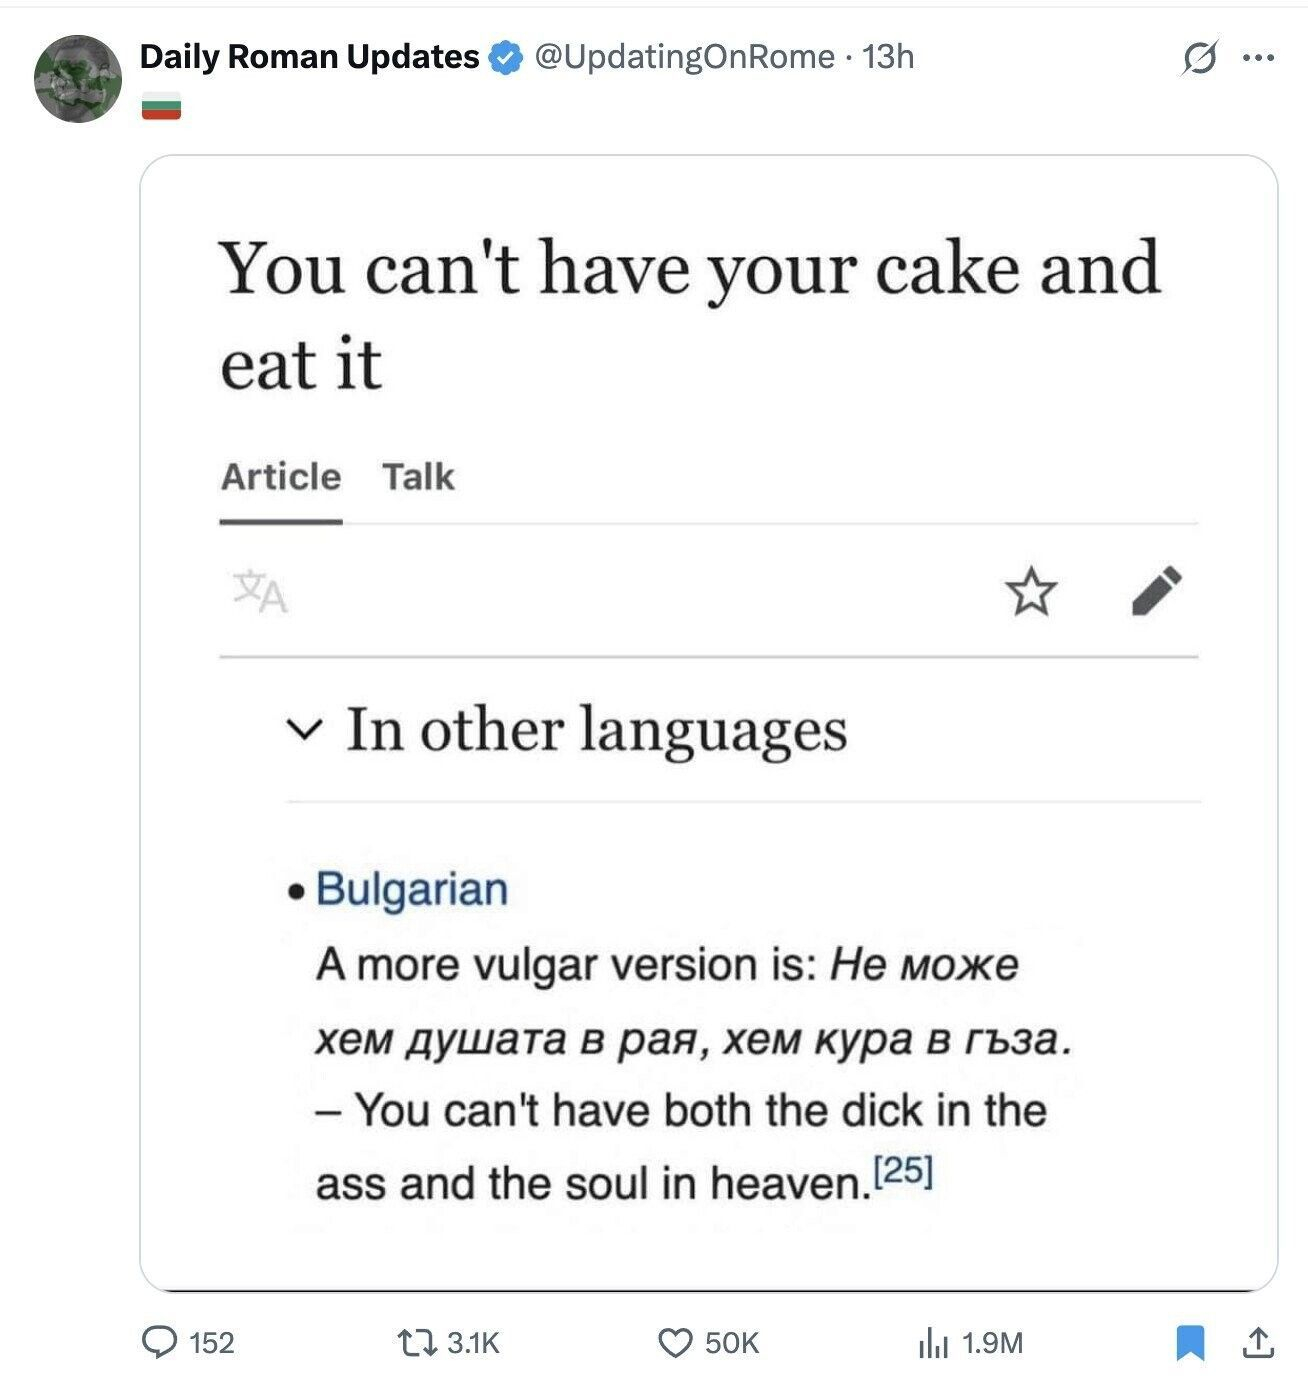Repost this tweet via retweet icon
This screenshot has height=1380, width=1308.
(x=417, y=1342)
